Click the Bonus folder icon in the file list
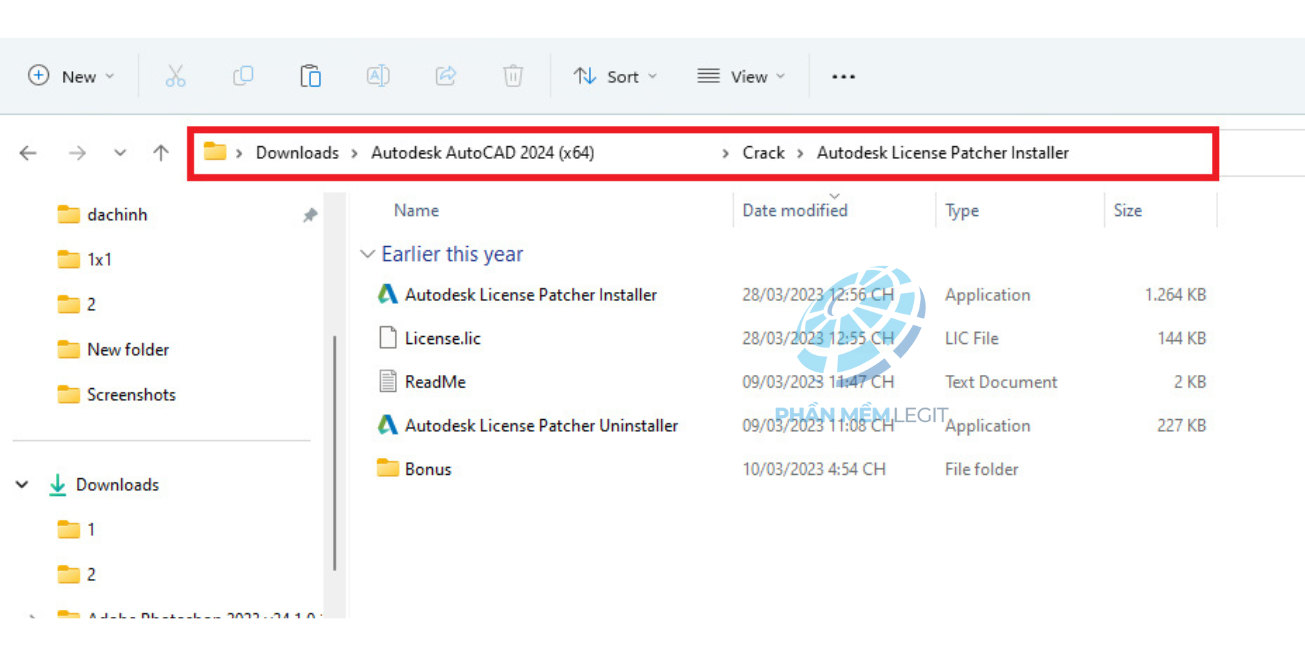1305x656 pixels. (x=388, y=468)
